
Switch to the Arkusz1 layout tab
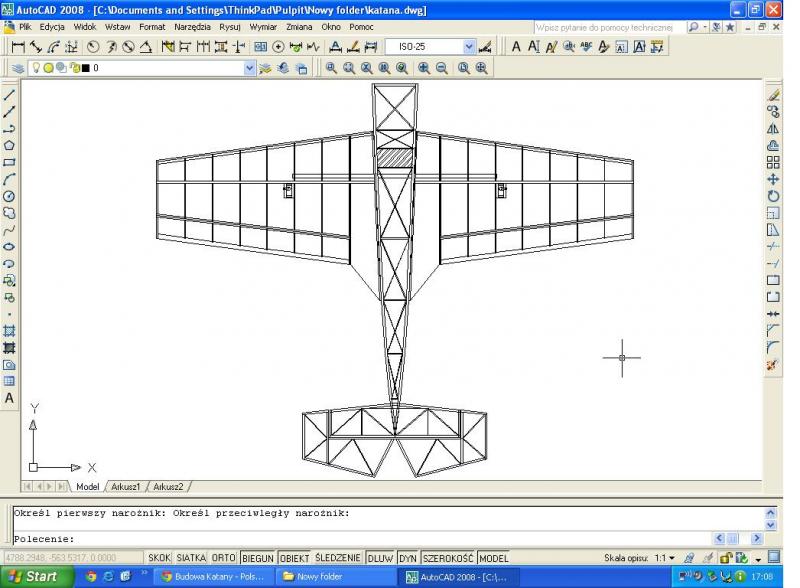125,487
